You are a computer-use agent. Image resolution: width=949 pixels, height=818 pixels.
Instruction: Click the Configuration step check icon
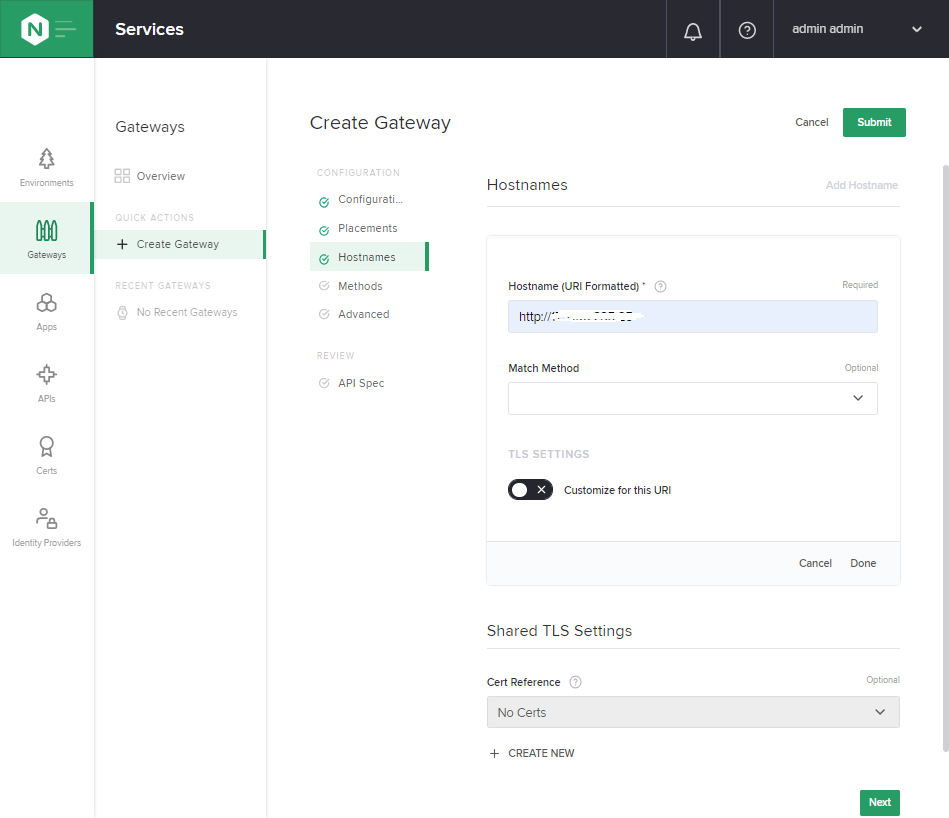pos(324,201)
